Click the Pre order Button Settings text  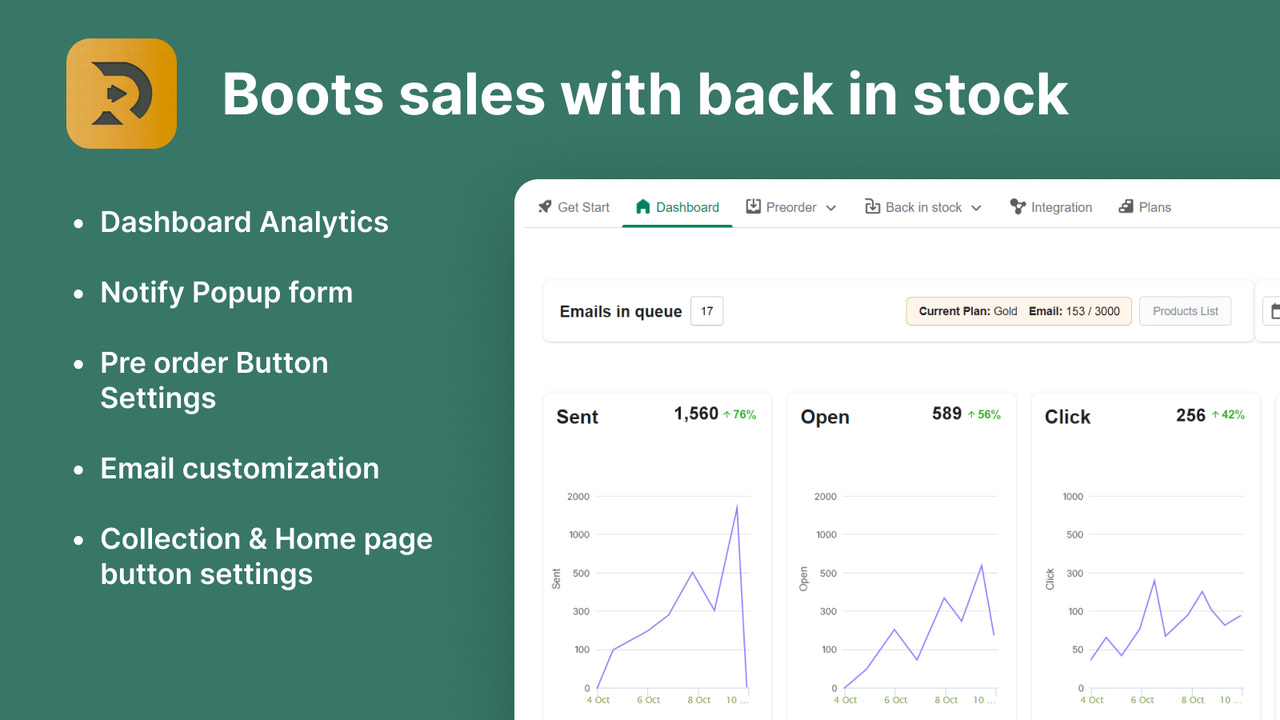click(x=214, y=380)
